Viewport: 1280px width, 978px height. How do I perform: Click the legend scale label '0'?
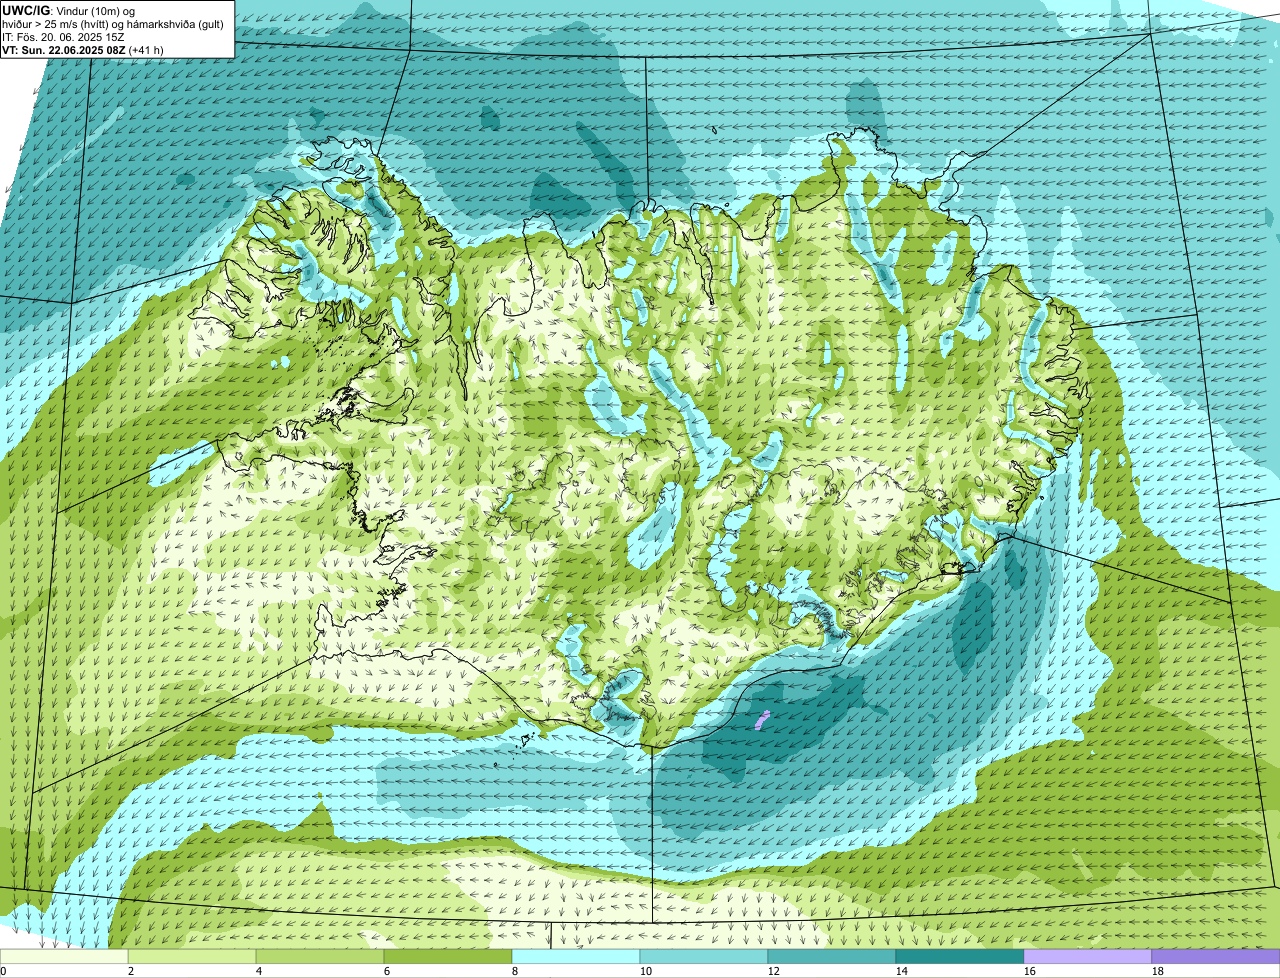pyautogui.click(x=3, y=971)
